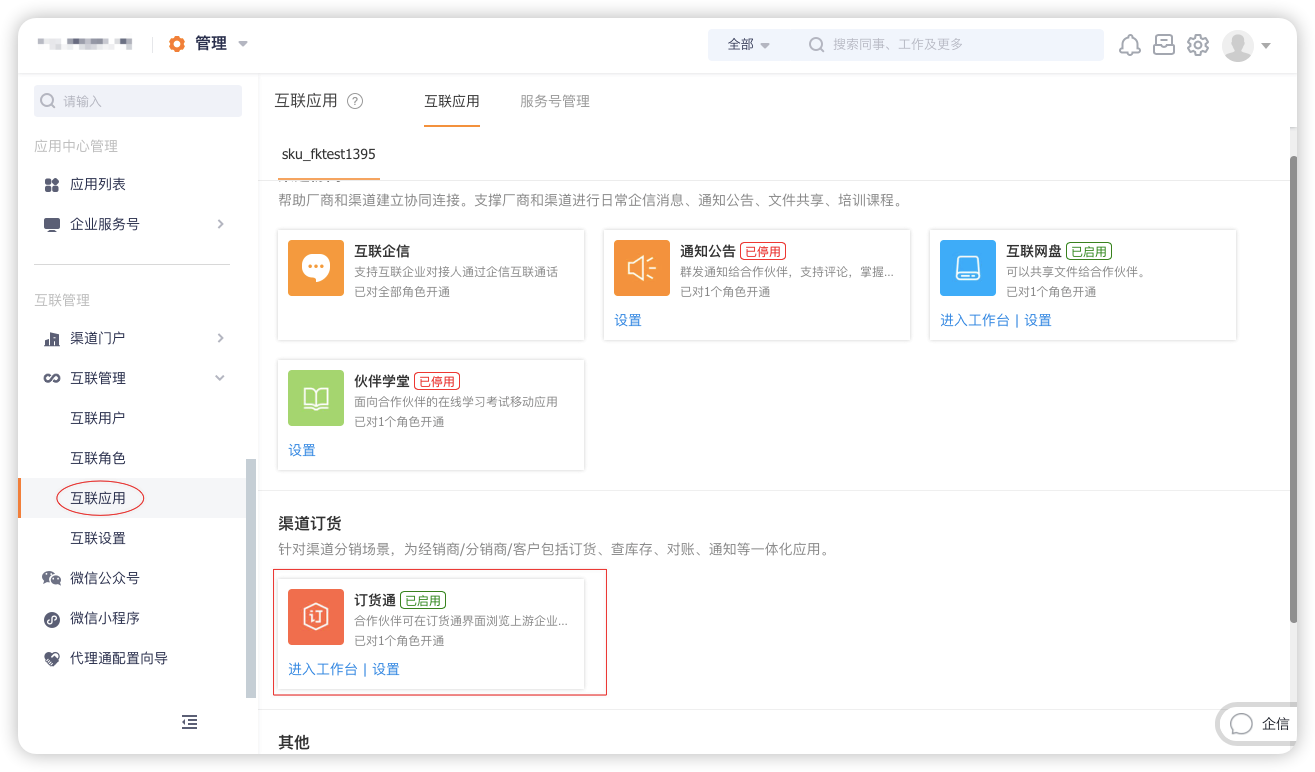The width and height of the screenshot is (1315, 772).
Task: Click the sidebar vertical scrollbar
Action: [x=251, y=578]
